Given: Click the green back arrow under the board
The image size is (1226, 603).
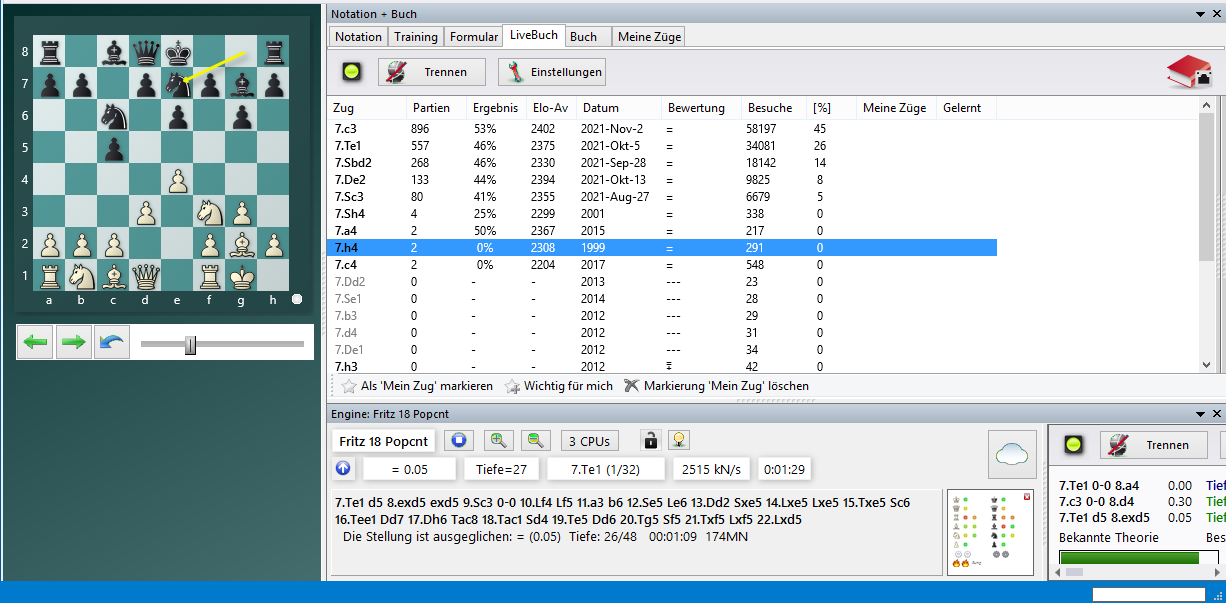Looking at the screenshot, I should click(x=36, y=343).
